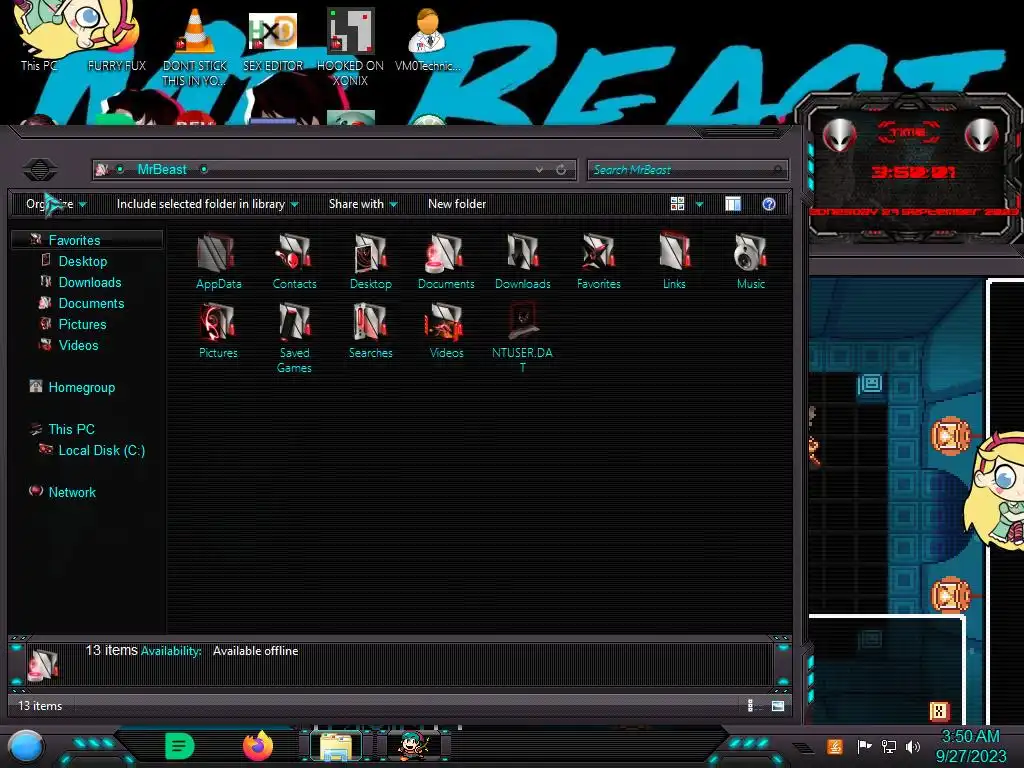Viewport: 1024px width, 768px height.
Task: Select Pictures in navigation pane
Action: (x=82, y=324)
